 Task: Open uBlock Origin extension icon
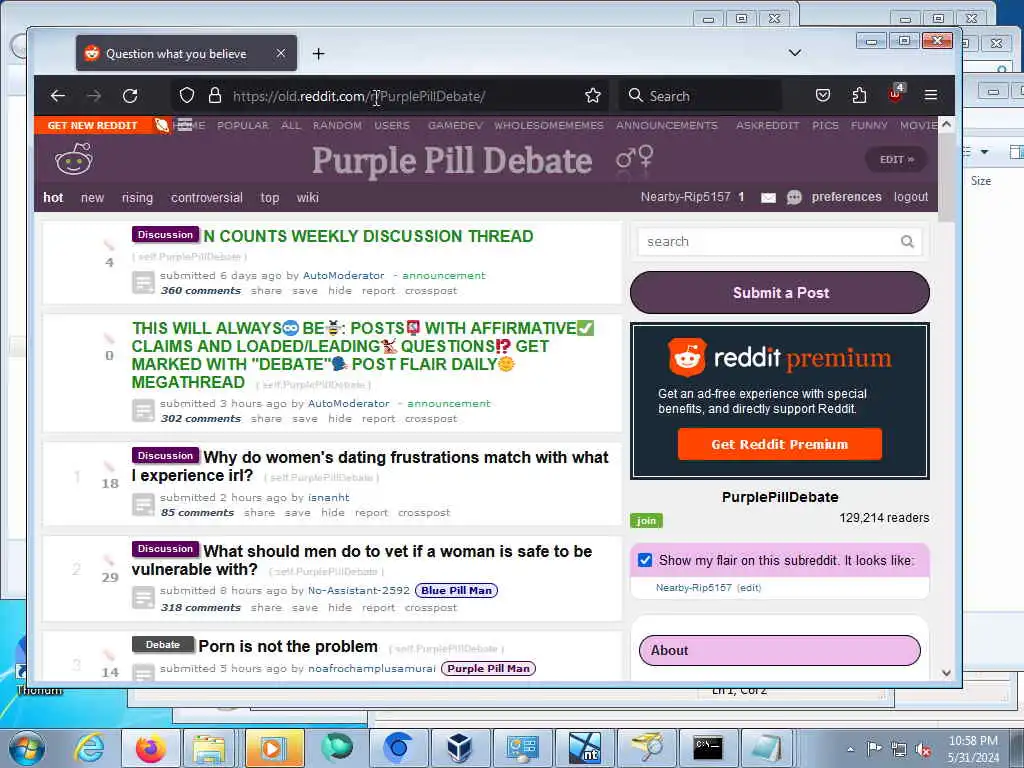pos(895,95)
